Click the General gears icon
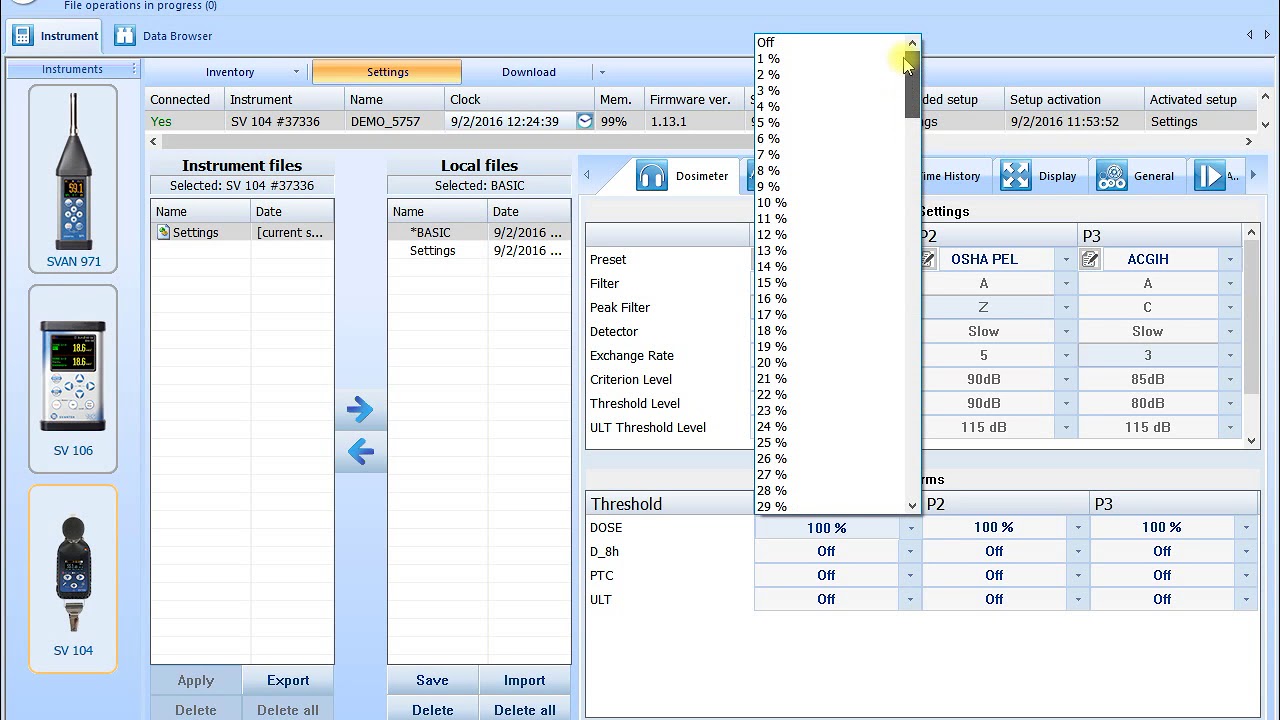Screen dimensions: 1280x720 (1112, 176)
